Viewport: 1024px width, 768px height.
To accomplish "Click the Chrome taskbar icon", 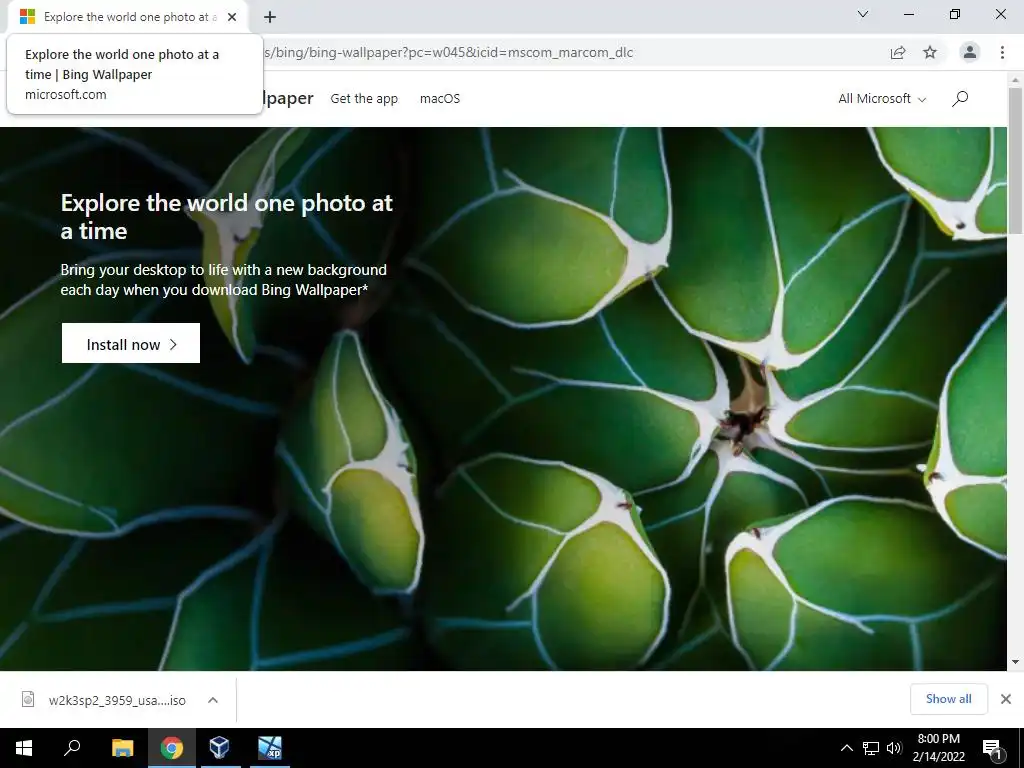I will click(x=172, y=748).
